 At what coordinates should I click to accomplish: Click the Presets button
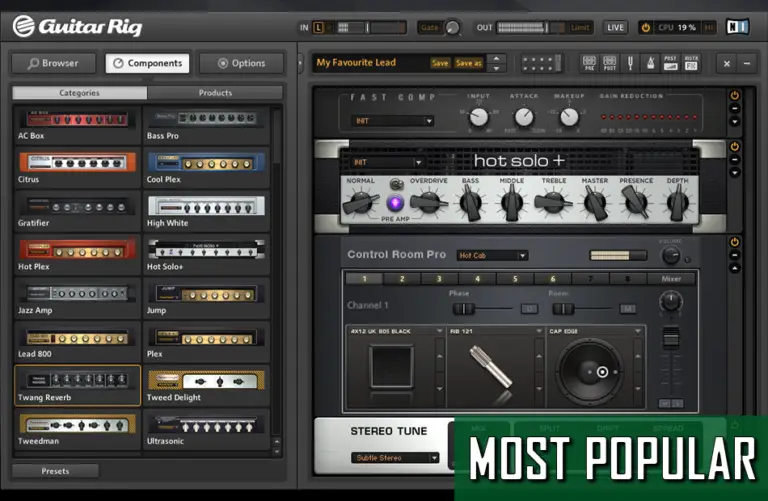click(x=55, y=471)
